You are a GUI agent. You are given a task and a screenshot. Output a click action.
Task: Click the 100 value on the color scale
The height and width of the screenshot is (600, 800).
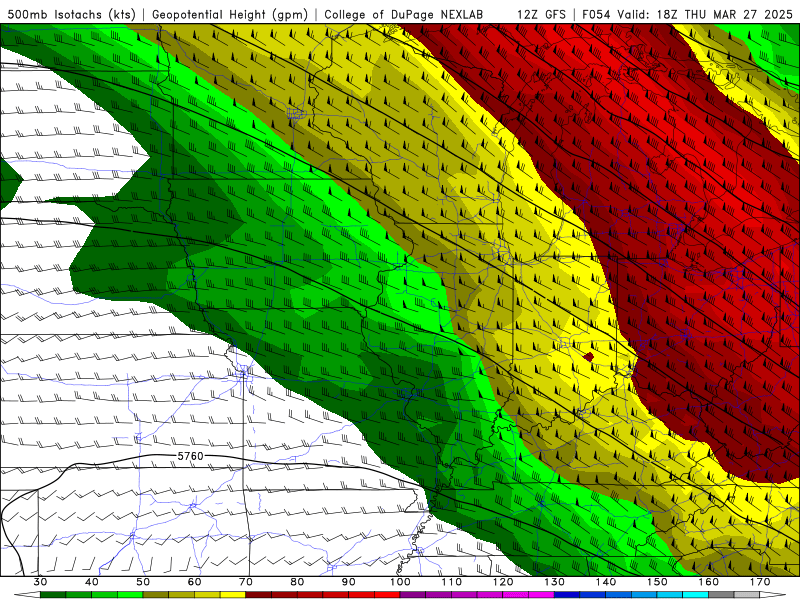point(400,582)
